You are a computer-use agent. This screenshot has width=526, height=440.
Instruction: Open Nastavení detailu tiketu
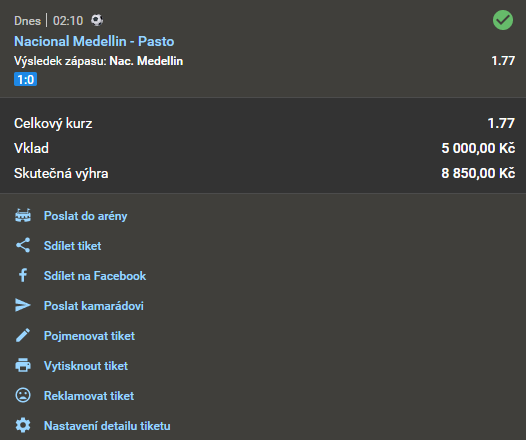(107, 426)
